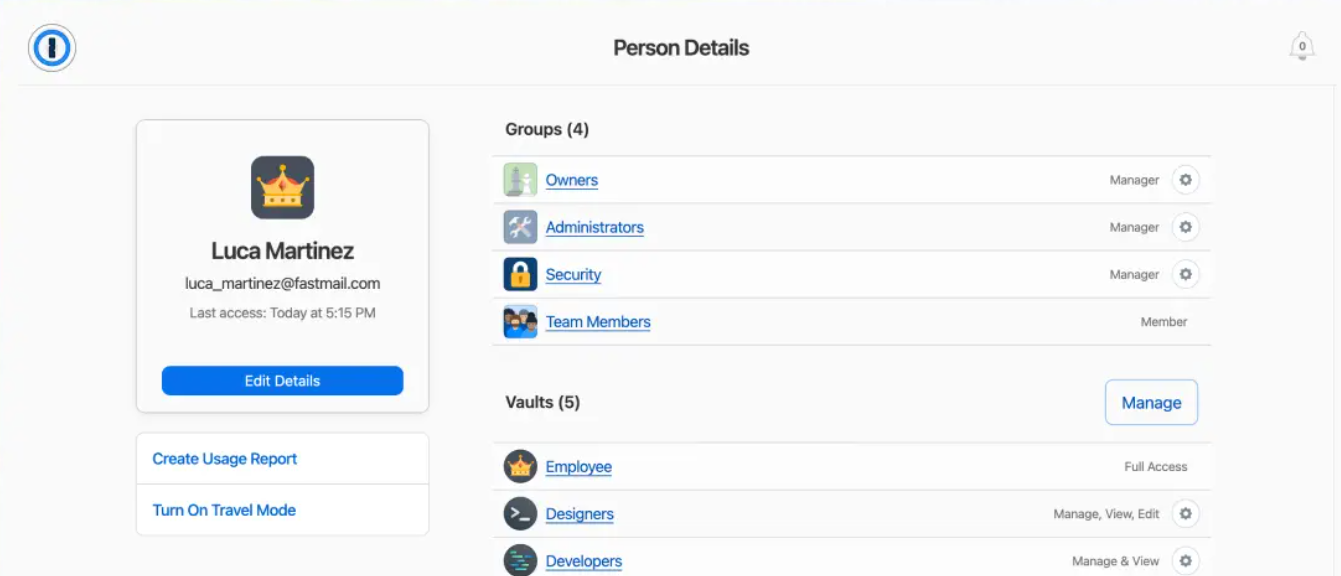Viewport: 1341px width, 576px height.
Task: Click the Manage vaults button
Action: coord(1151,402)
